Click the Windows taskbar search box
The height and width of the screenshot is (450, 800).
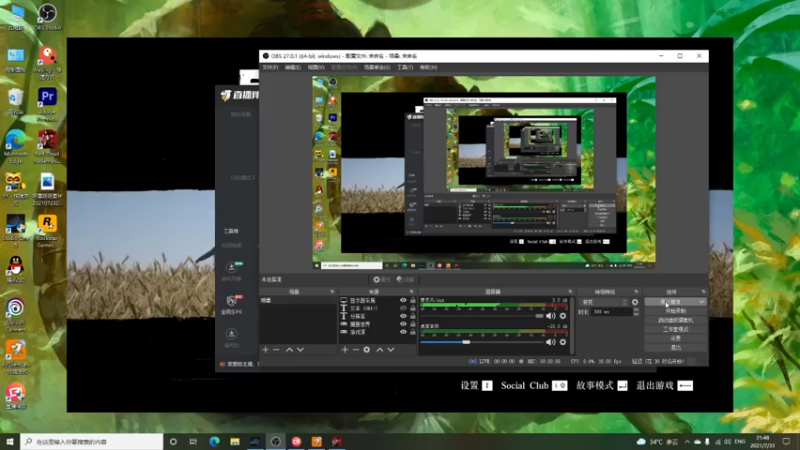pos(92,441)
